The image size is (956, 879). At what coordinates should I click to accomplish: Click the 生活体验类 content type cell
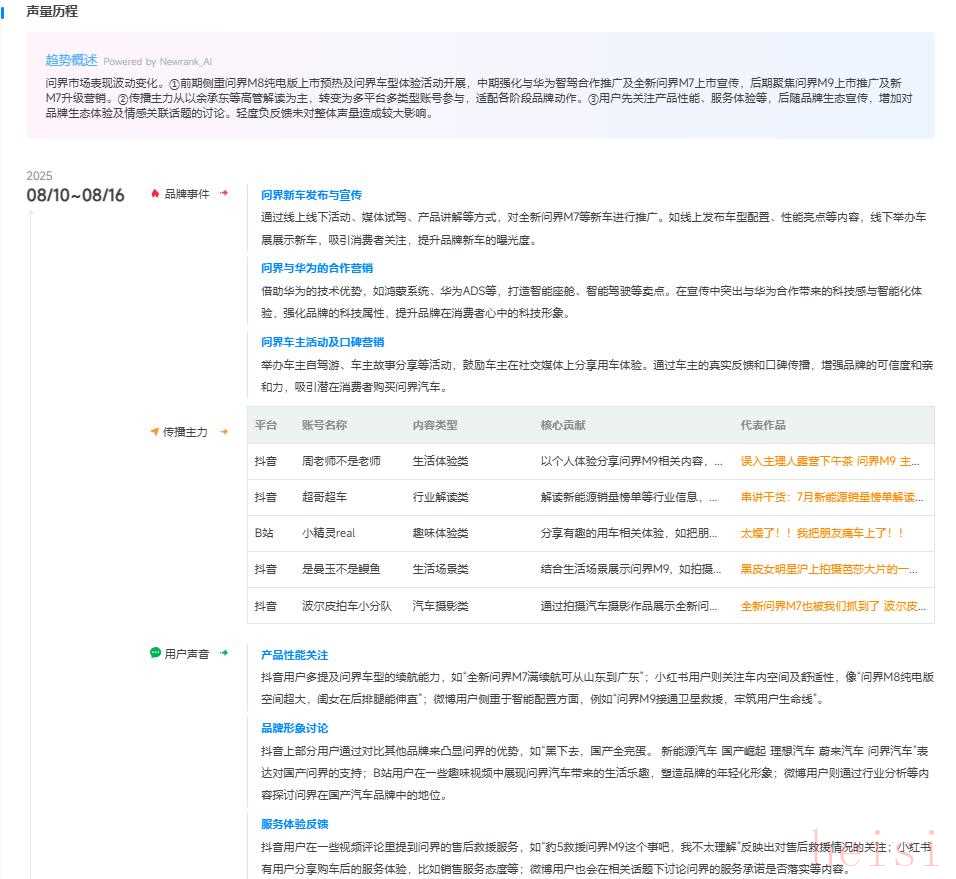pyautogui.click(x=440, y=461)
